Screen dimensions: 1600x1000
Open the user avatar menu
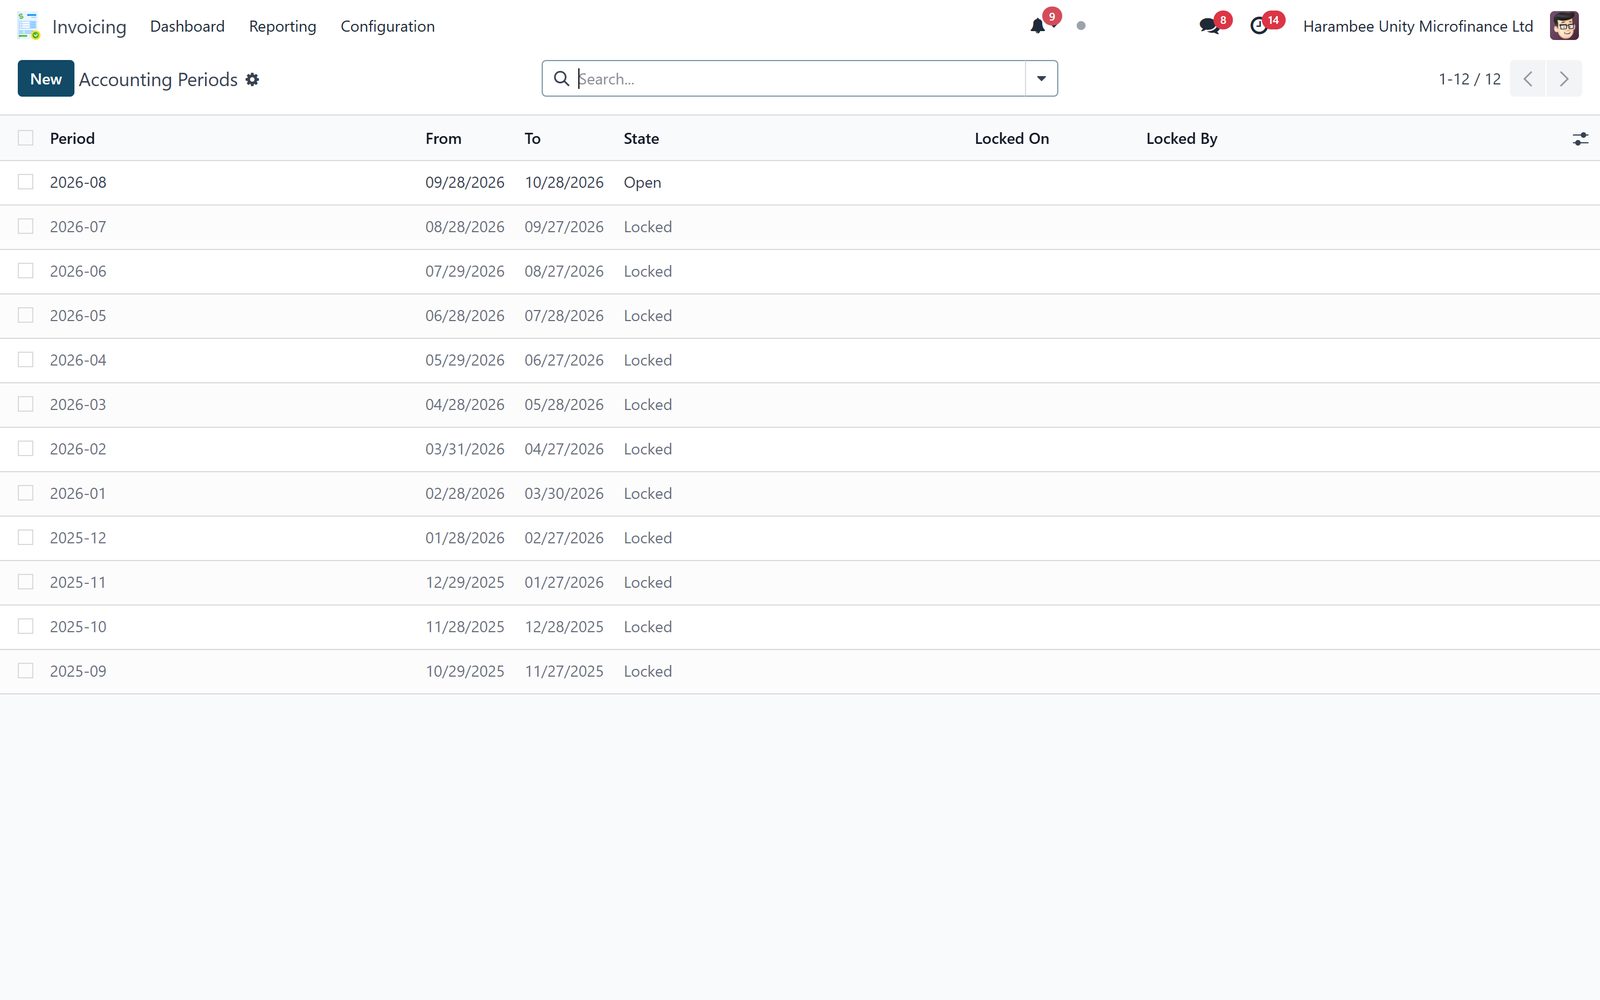1564,26
